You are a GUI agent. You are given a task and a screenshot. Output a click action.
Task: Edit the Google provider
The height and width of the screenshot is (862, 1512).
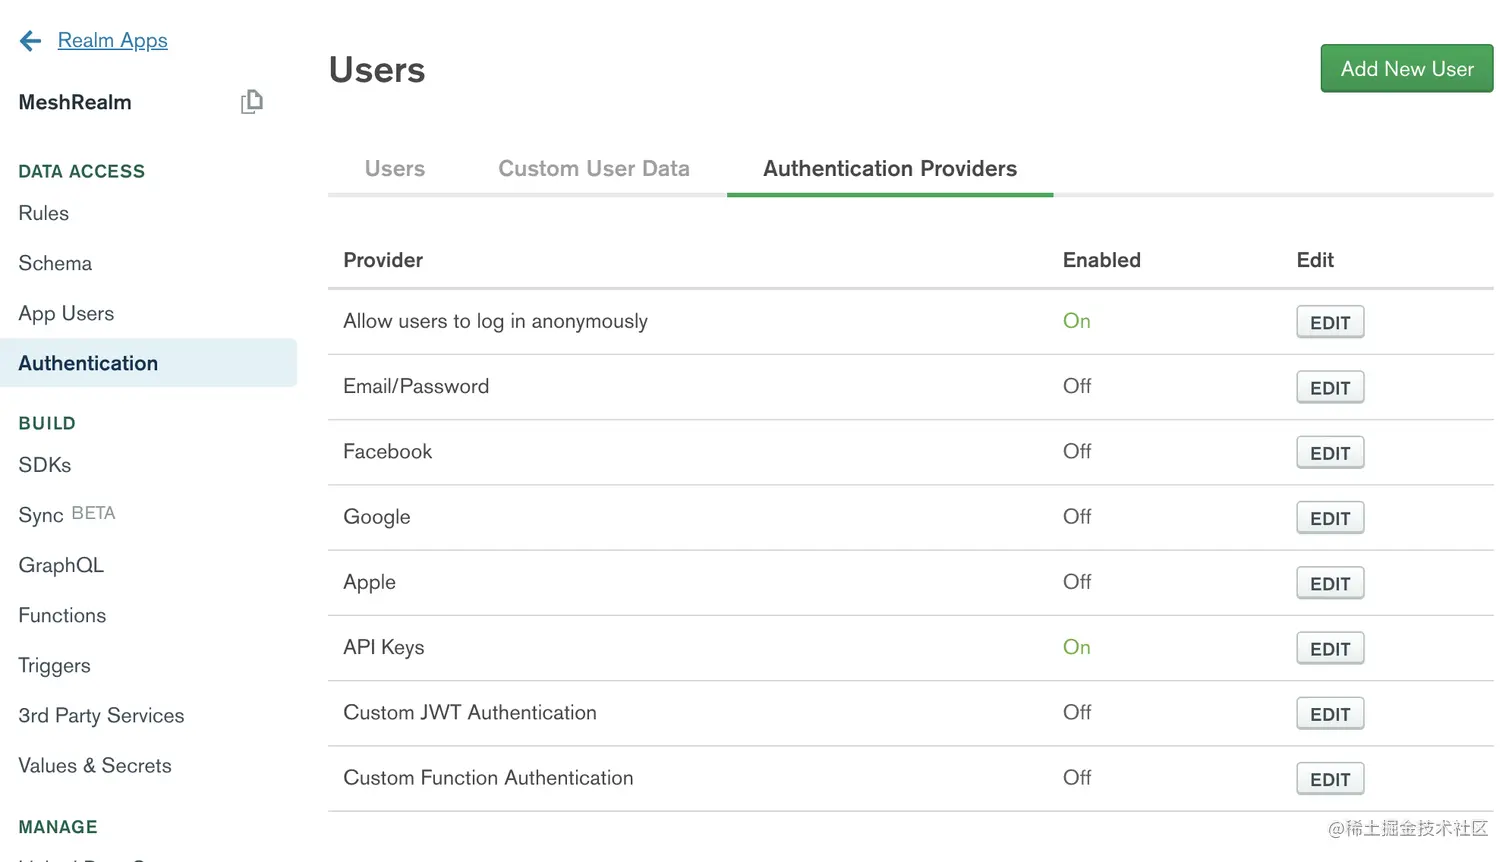(x=1330, y=518)
